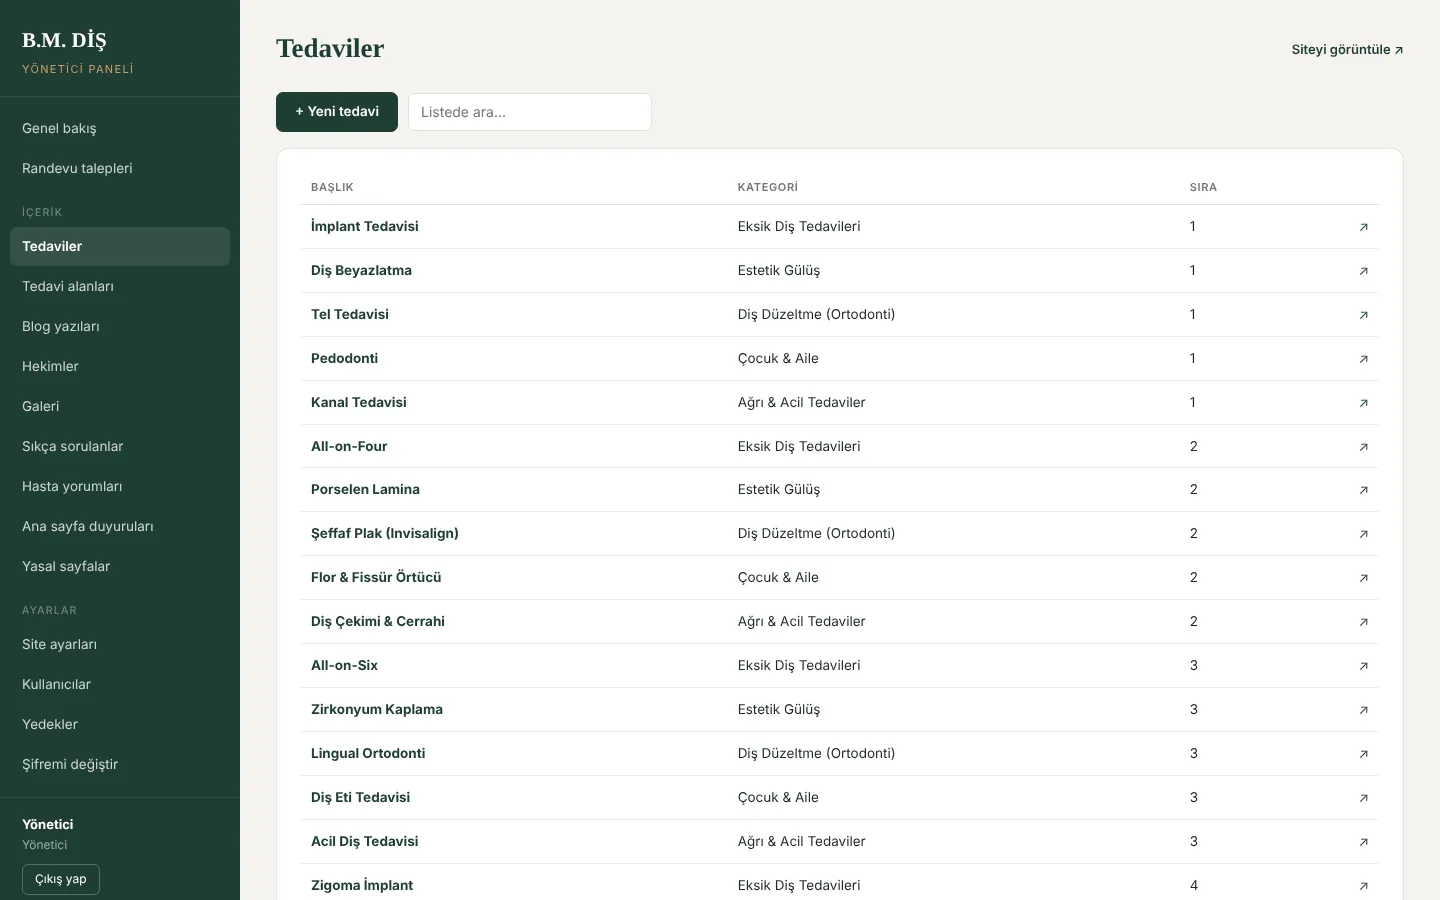The image size is (1440, 900).
Task: Open Yasal sayfalar section
Action: pos(120,566)
